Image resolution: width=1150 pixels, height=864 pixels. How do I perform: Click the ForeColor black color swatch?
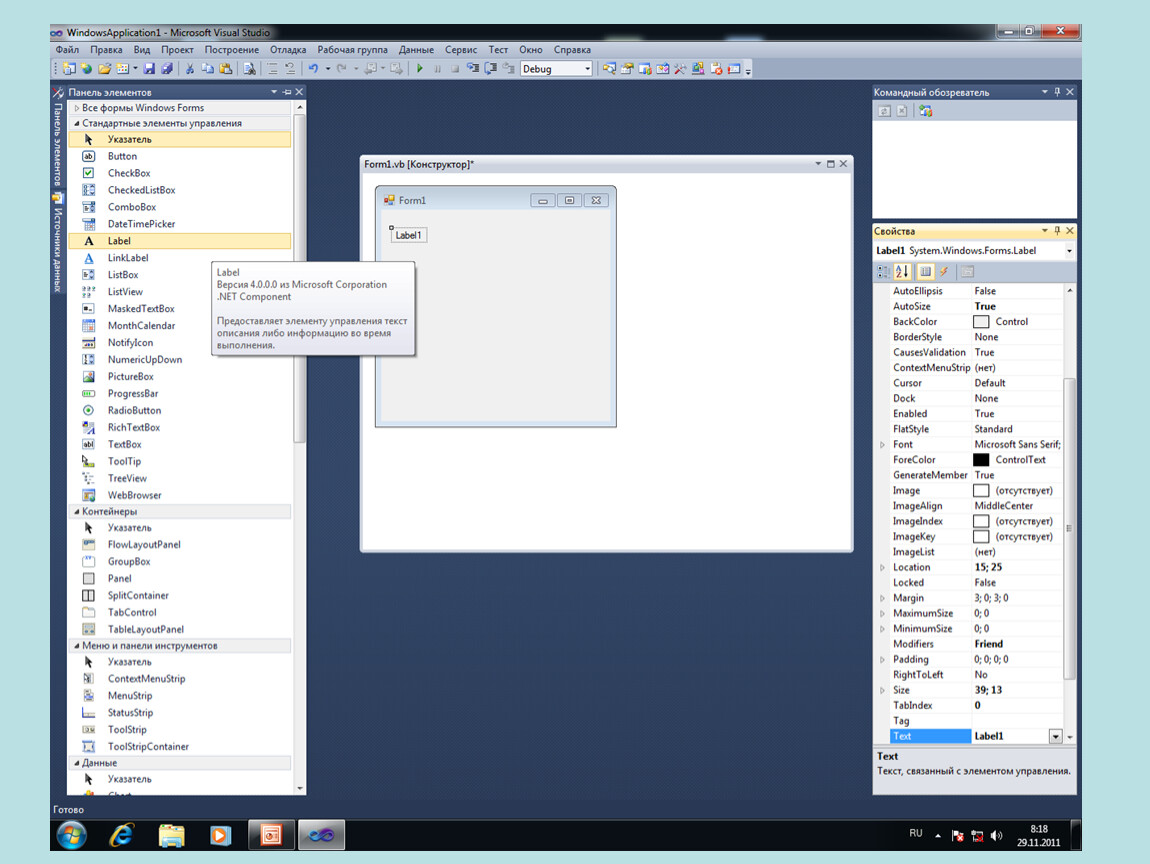[x=981, y=460]
